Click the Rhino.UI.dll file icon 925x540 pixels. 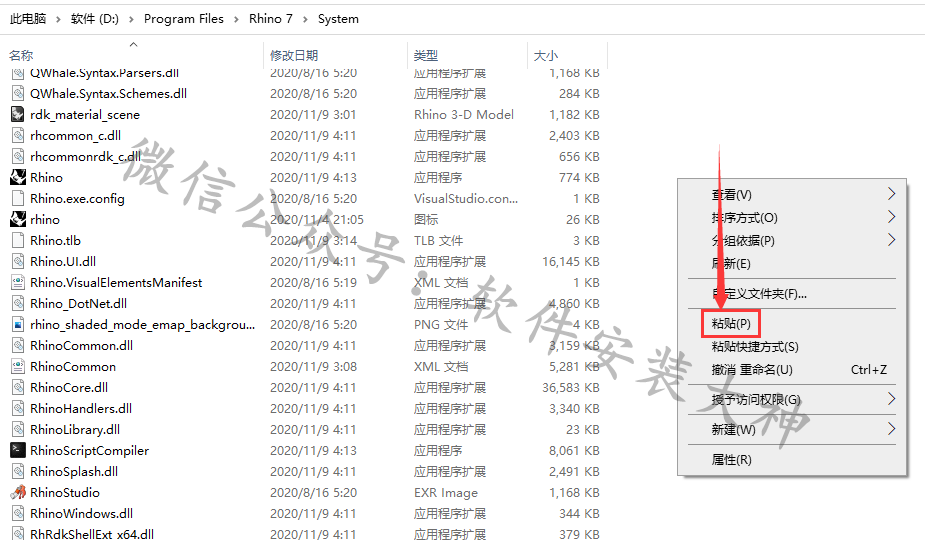(18, 261)
